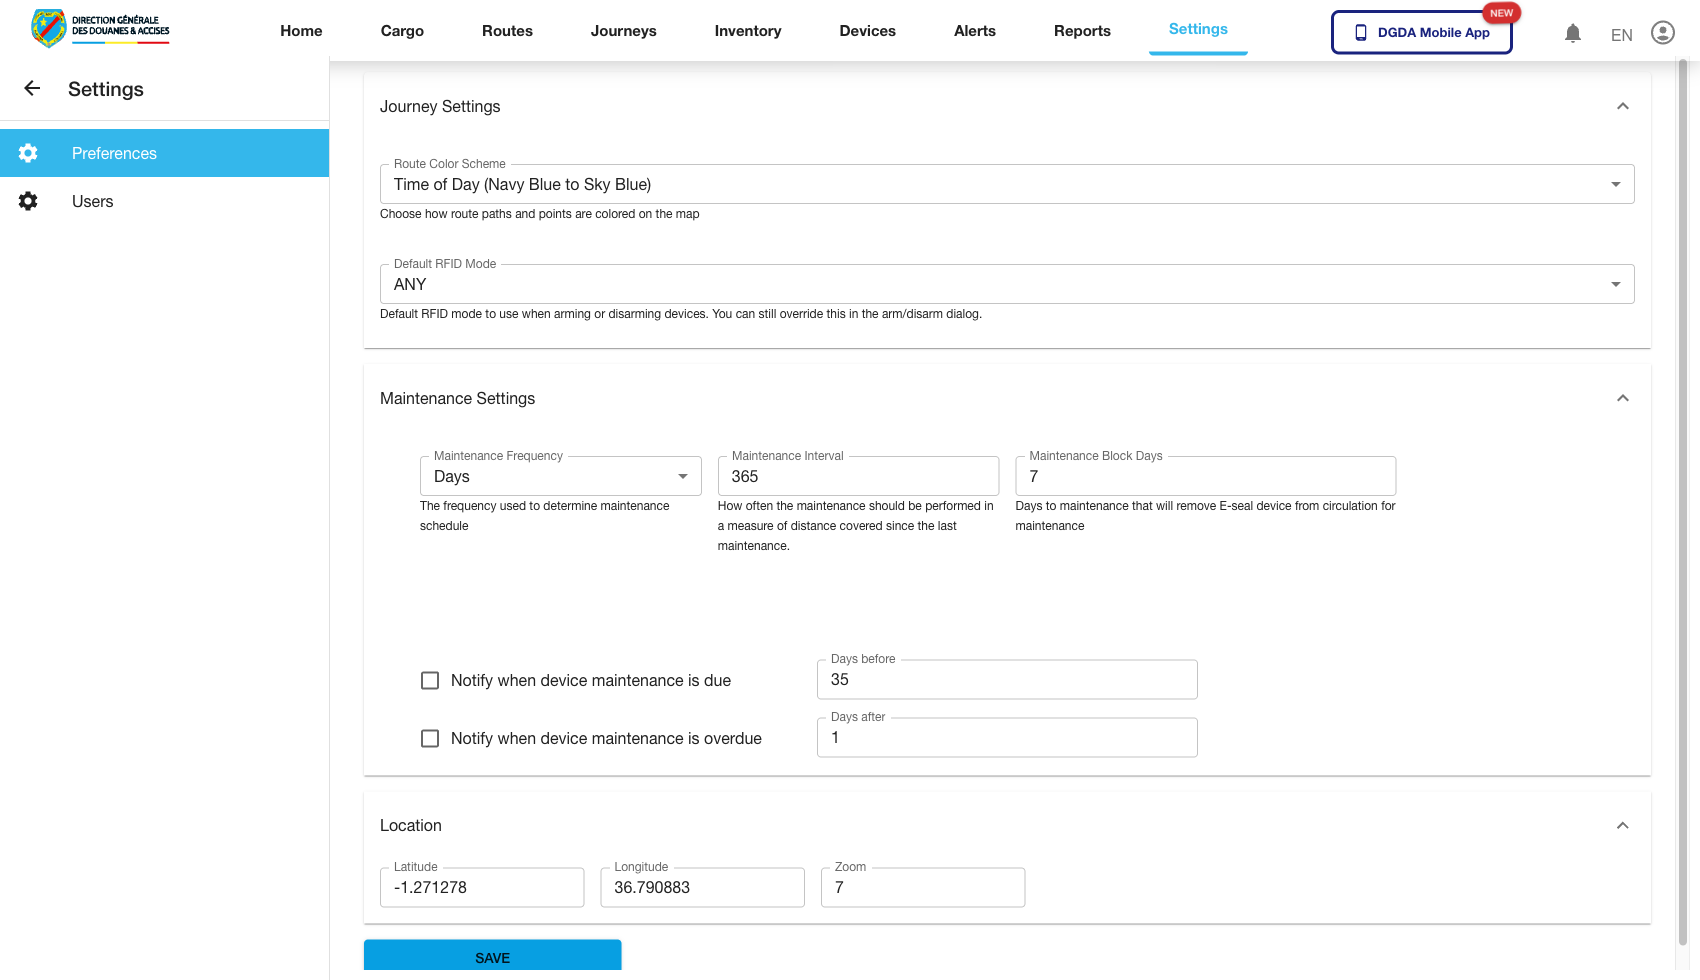1700x980 pixels.
Task: Enable notify when device maintenance is overdue
Action: click(x=430, y=738)
